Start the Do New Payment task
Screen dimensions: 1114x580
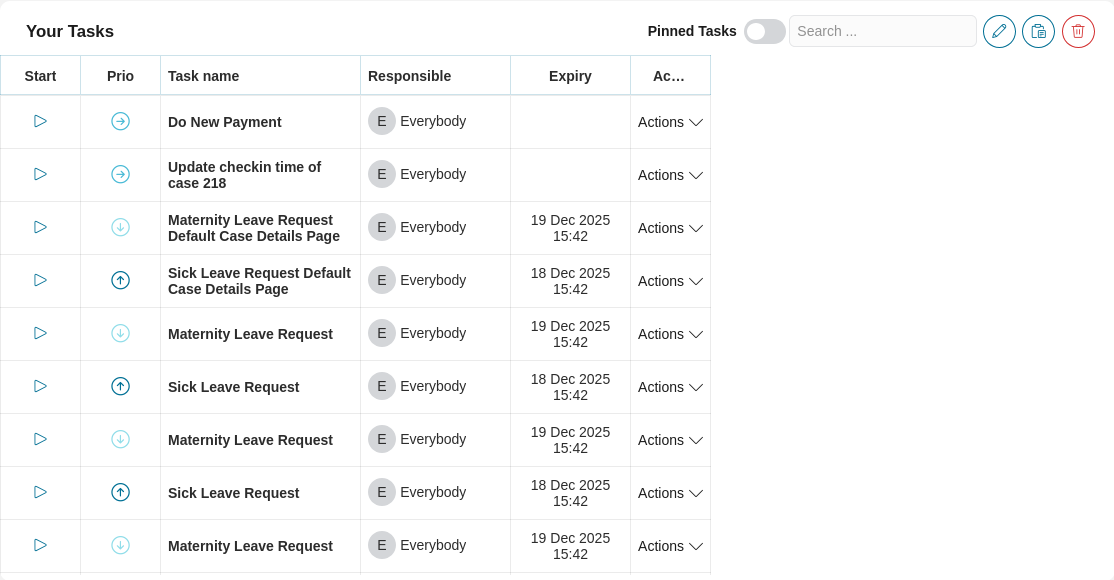[x=40, y=121]
